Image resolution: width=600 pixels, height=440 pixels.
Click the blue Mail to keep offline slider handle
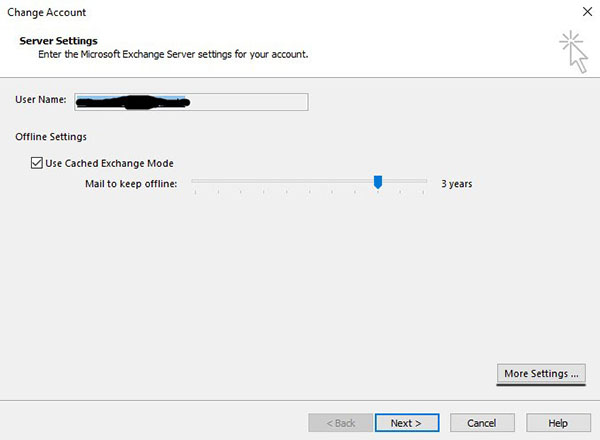tap(378, 181)
